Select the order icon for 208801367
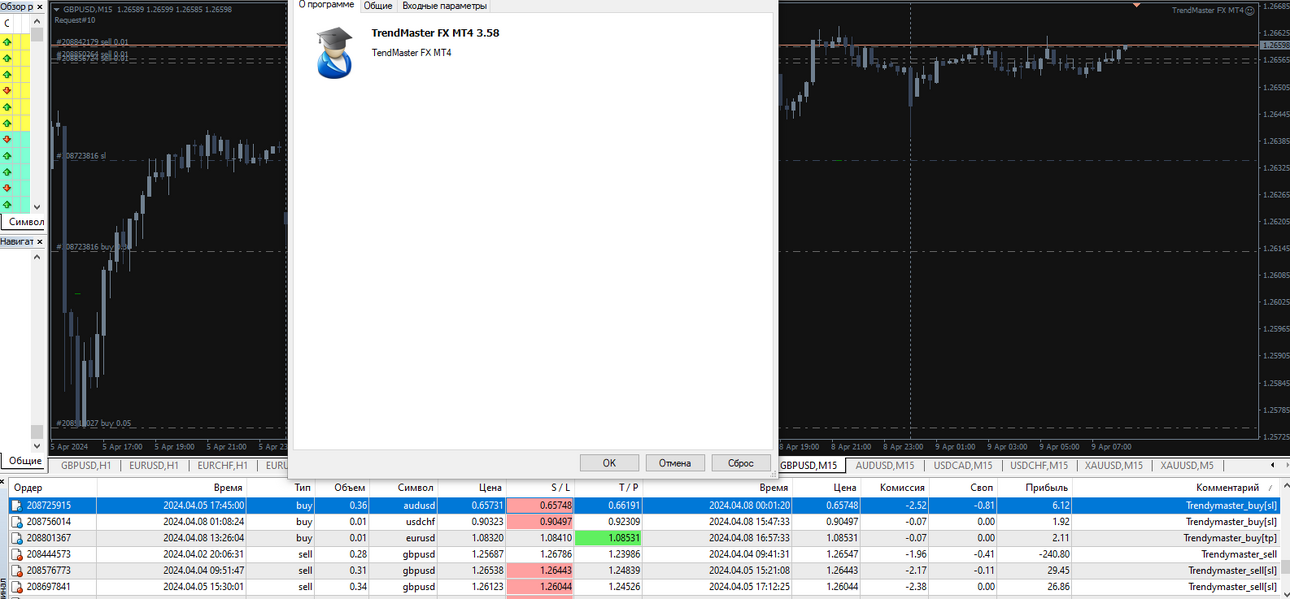 (x=16, y=538)
